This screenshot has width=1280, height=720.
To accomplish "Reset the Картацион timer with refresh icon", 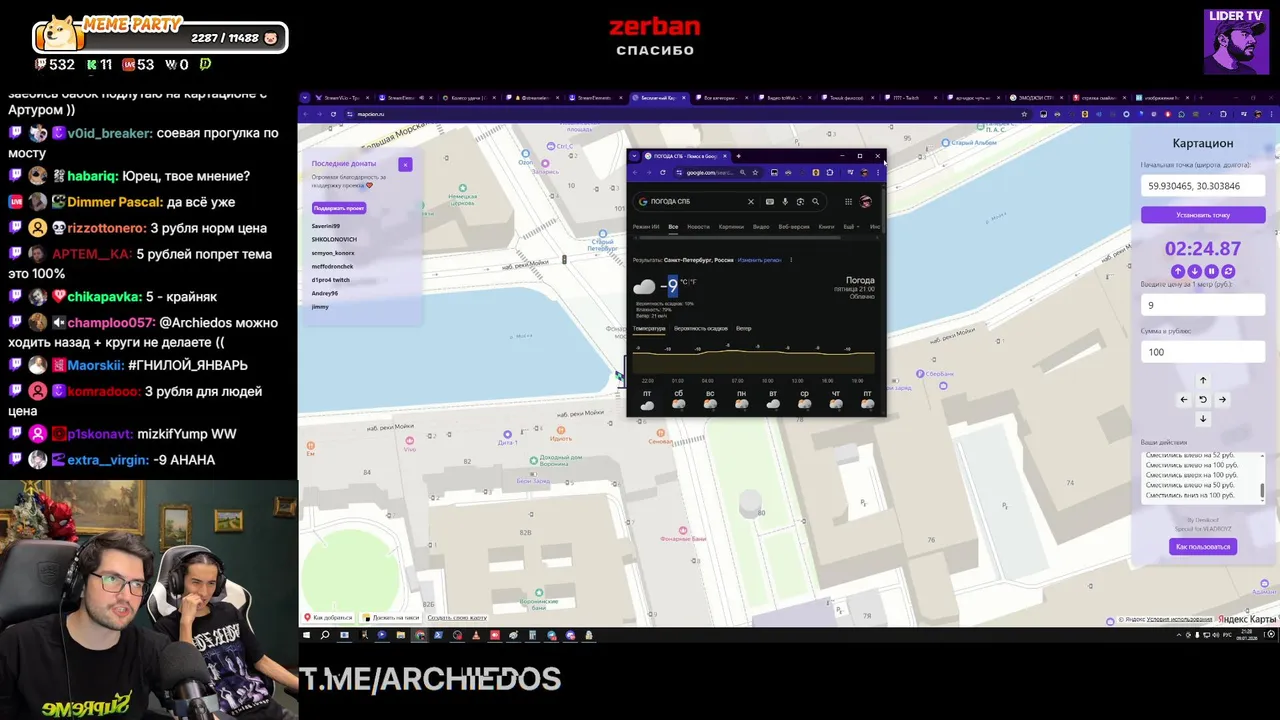I will point(1228,271).
